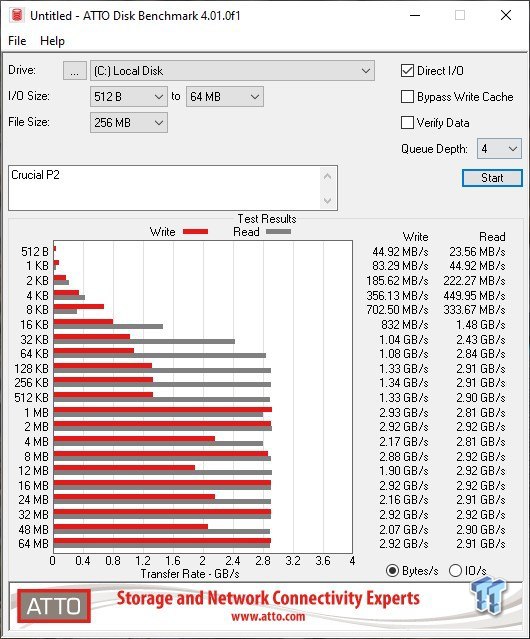Click the ATTO app icon in title bar
The height and width of the screenshot is (639, 530).
[17, 15]
